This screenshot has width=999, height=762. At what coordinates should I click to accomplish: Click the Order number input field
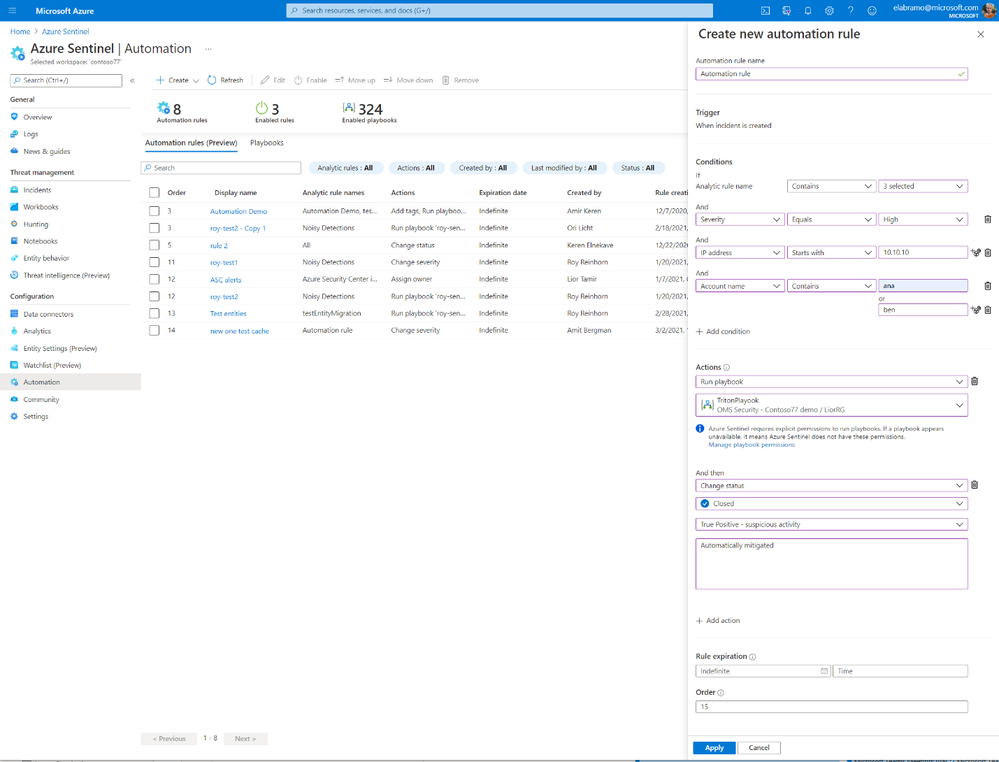point(831,707)
